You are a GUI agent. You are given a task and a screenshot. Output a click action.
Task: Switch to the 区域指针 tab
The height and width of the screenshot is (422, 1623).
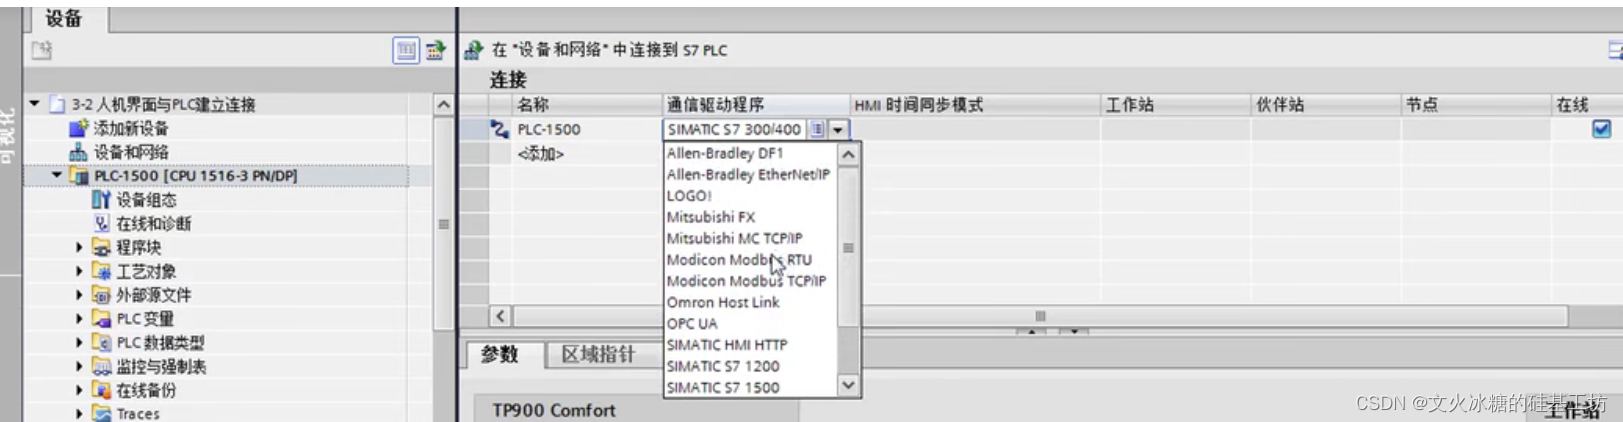pos(599,354)
